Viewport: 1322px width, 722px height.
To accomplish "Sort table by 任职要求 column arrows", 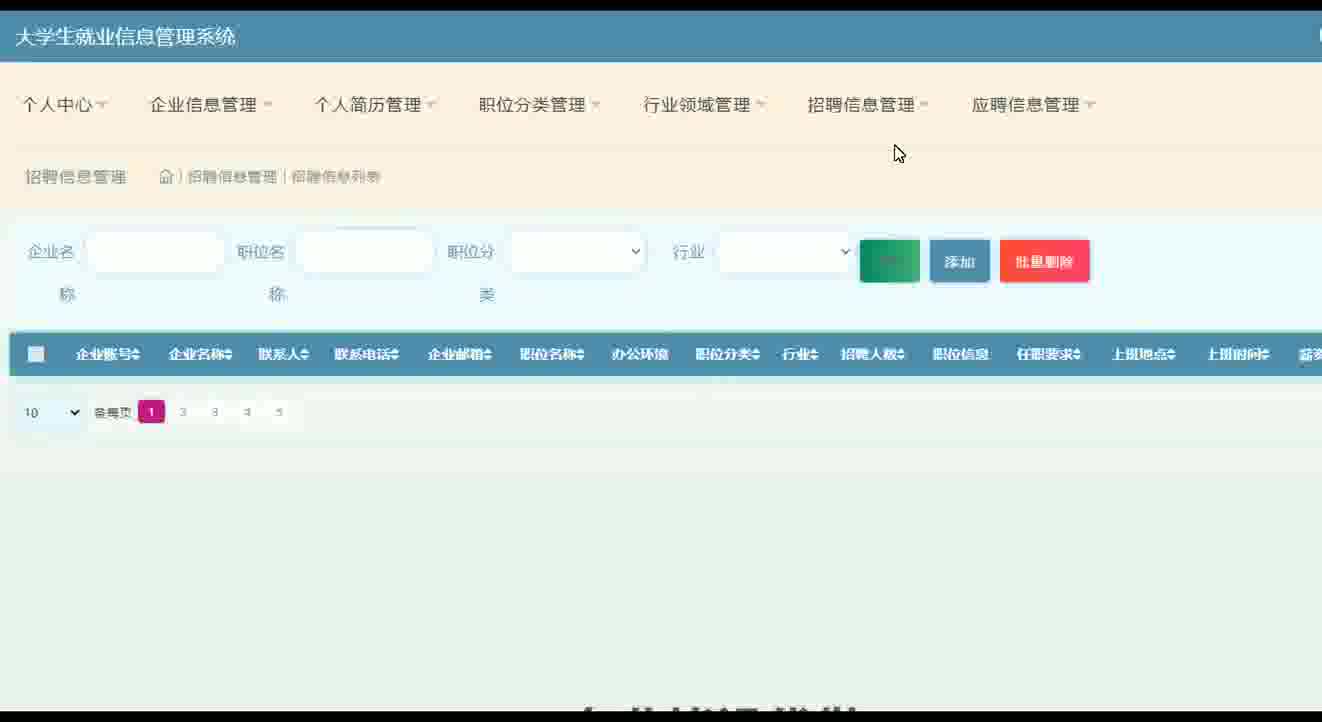I will coord(1077,354).
